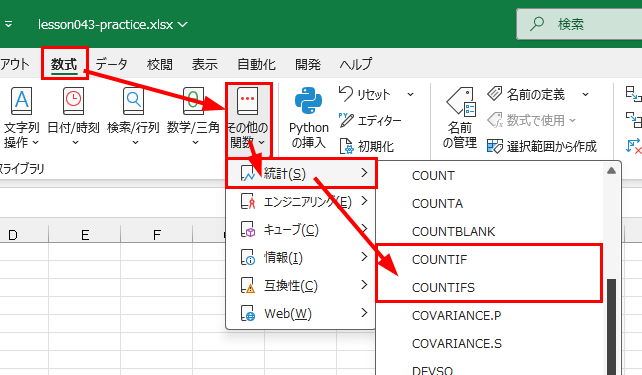Screen dimensions: 642x375
Task: Select column D header
Action: click(x=24, y=235)
